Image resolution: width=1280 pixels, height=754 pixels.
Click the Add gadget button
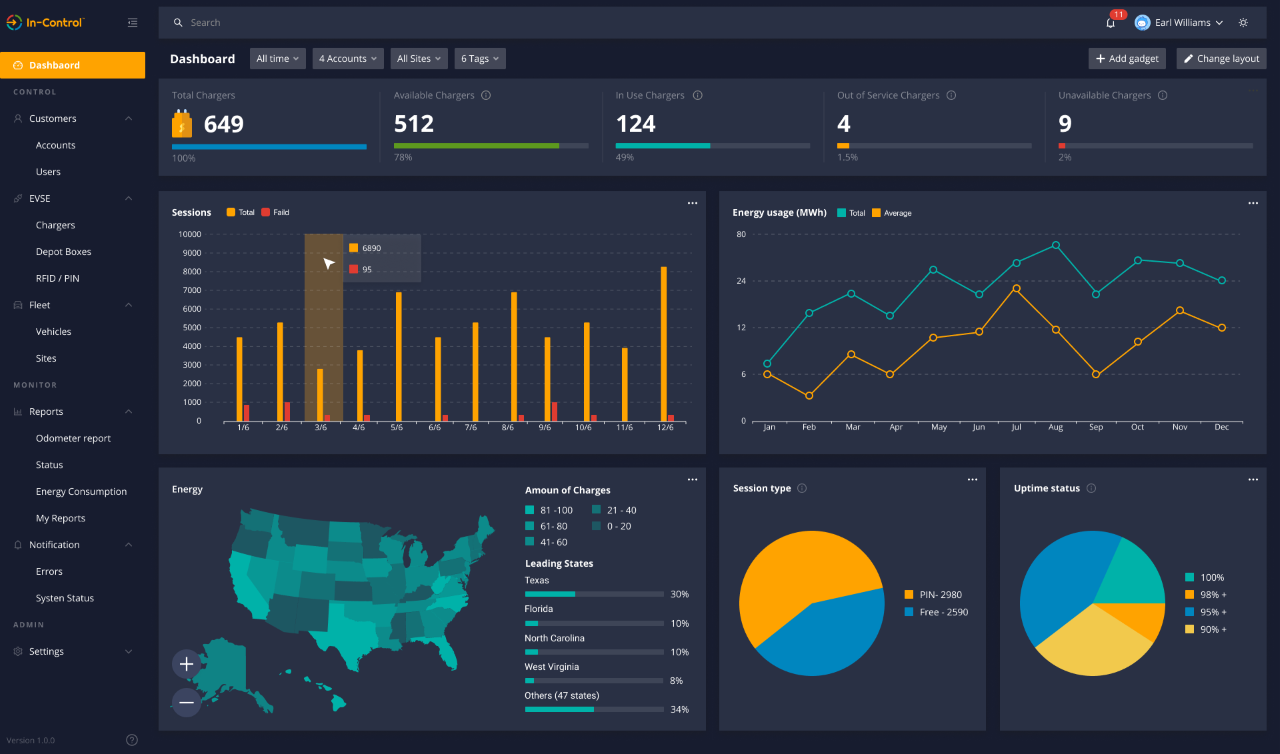point(1127,59)
